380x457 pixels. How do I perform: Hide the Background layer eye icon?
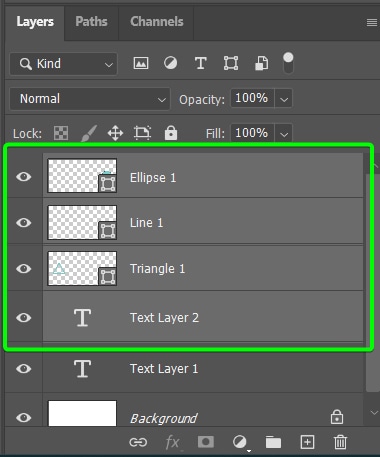pos(24,417)
